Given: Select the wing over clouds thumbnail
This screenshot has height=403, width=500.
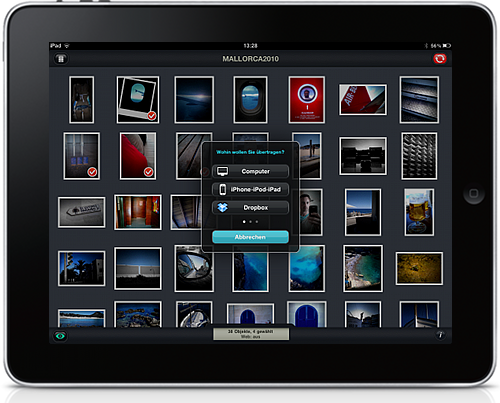Looking at the screenshot, I should pyautogui.click(x=194, y=100).
